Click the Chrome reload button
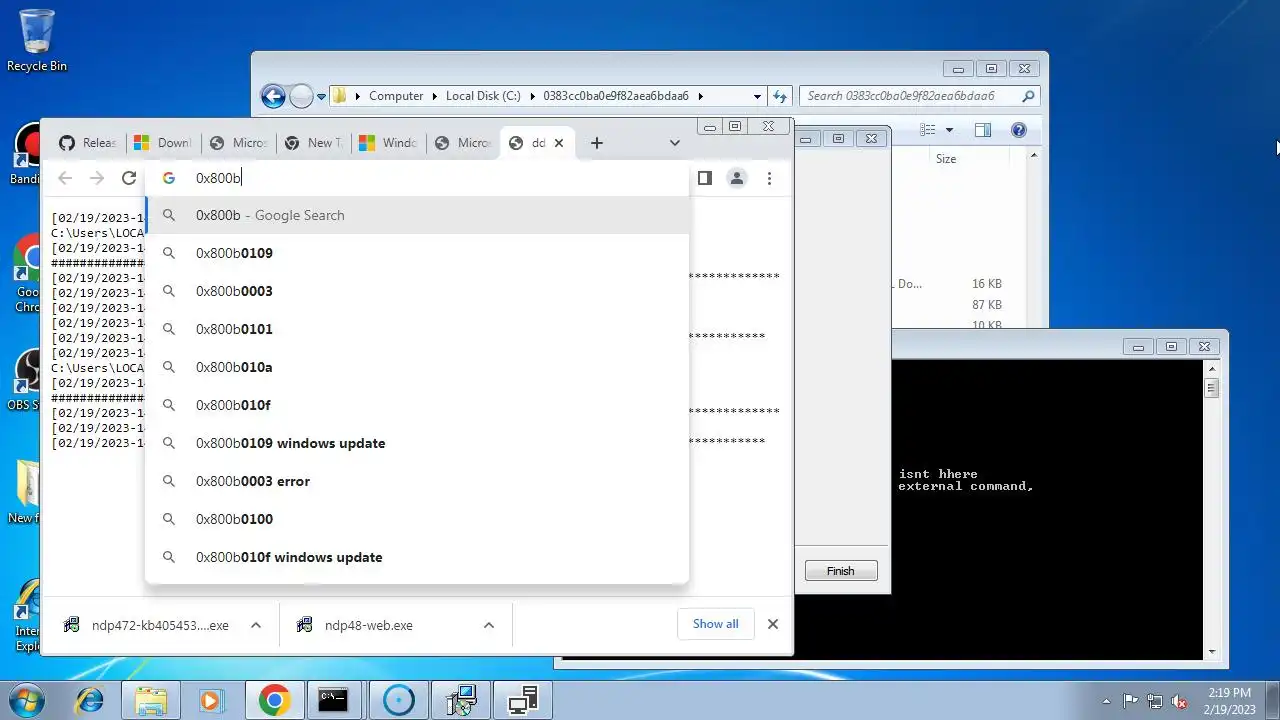Viewport: 1280px width, 720px height. coord(128,178)
